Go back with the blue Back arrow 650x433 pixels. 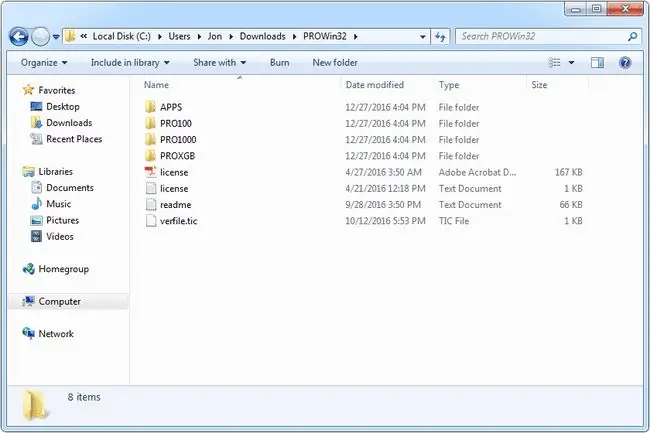pos(19,37)
